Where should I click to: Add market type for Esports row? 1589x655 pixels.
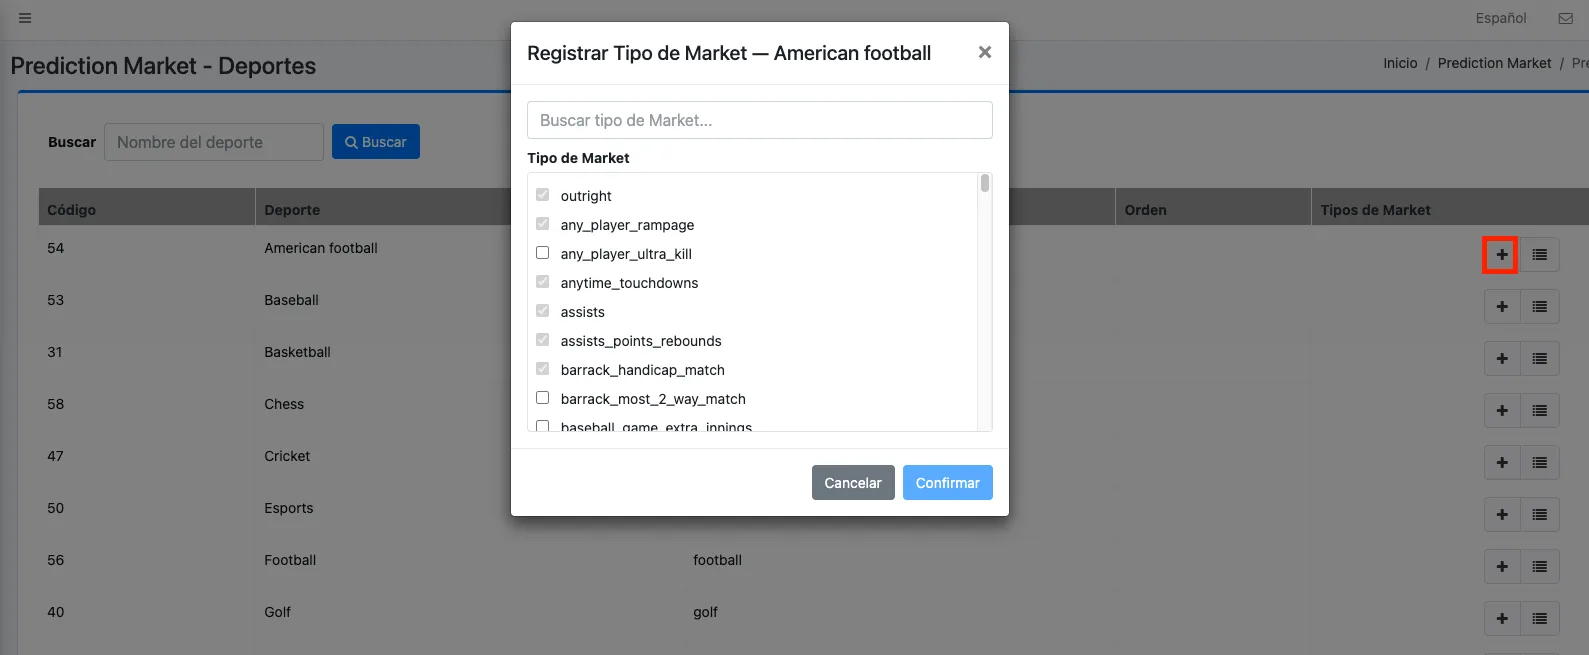1502,515
